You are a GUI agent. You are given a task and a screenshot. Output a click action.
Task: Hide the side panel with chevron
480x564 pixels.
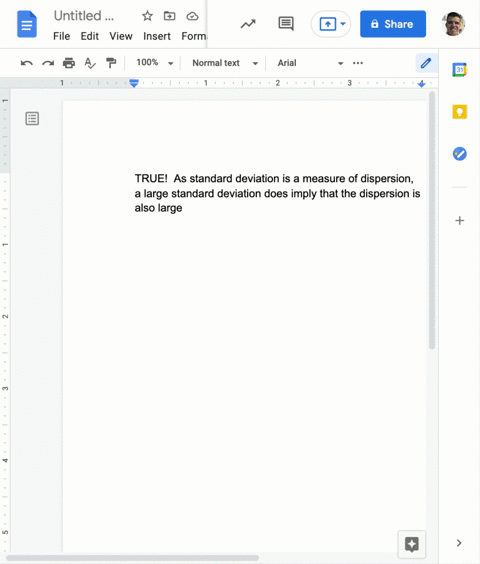459,543
